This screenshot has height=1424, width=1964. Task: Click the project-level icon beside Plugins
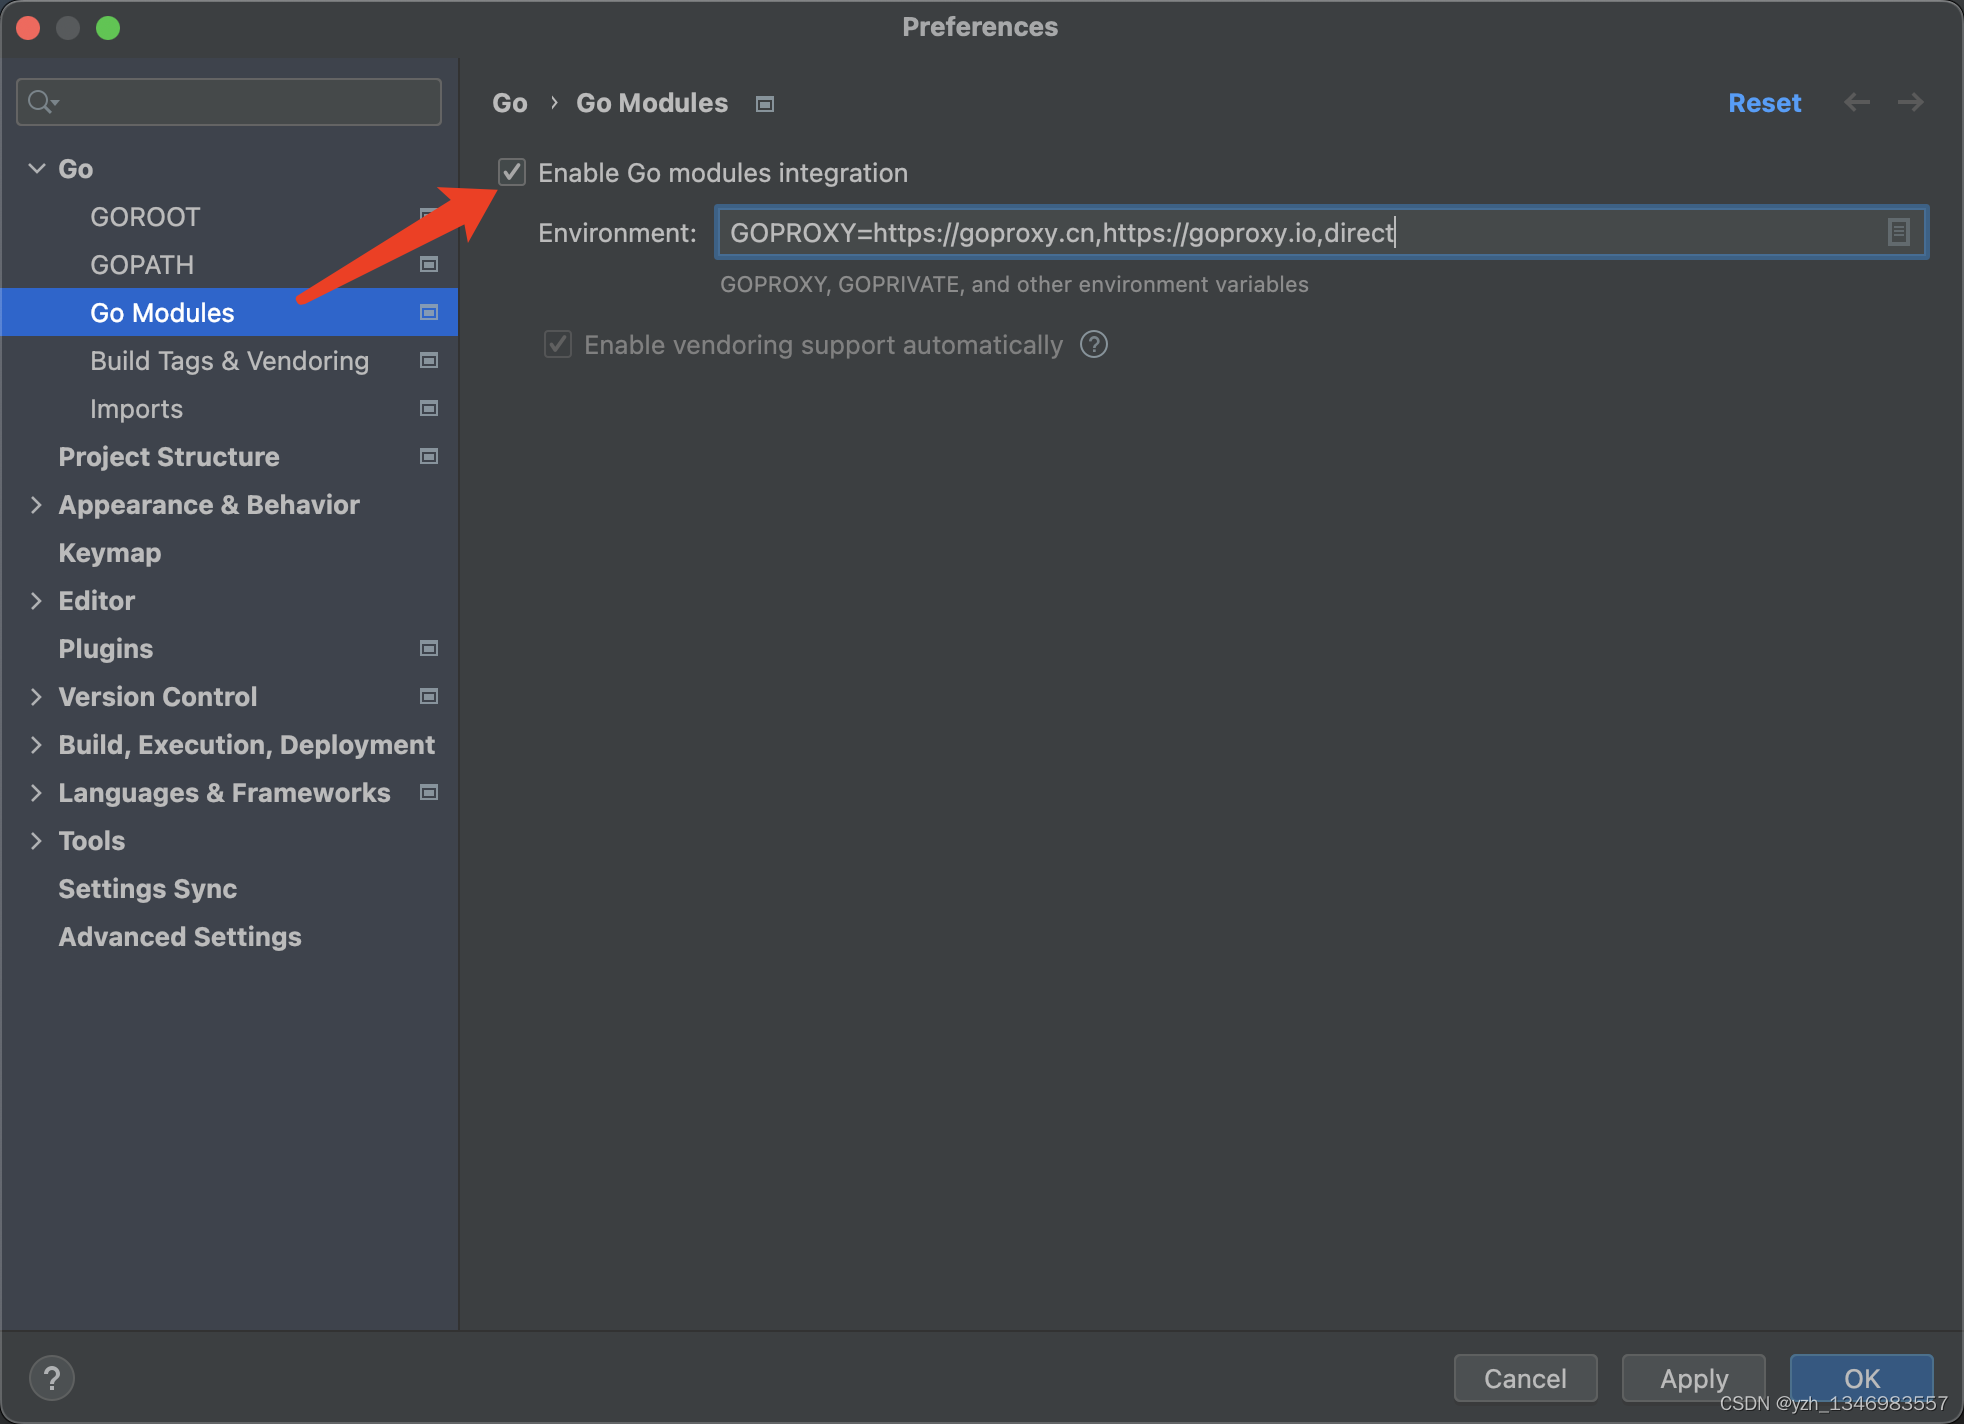[429, 648]
